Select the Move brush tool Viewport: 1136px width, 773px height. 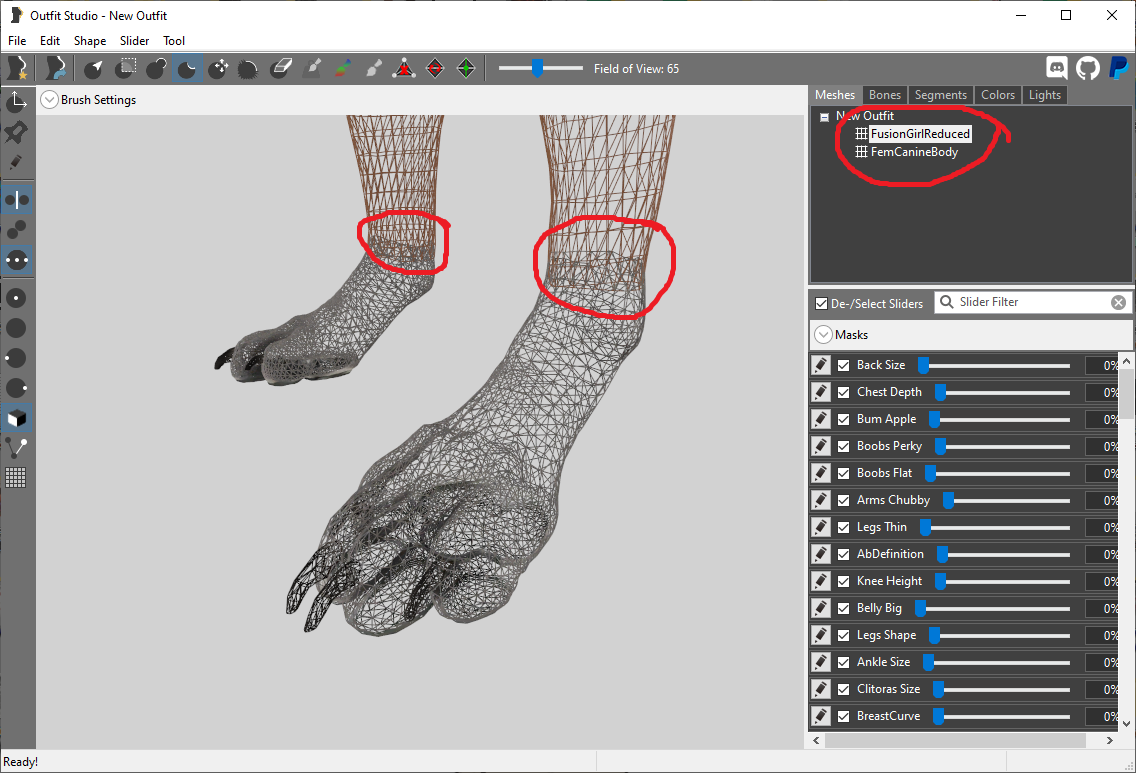point(218,69)
